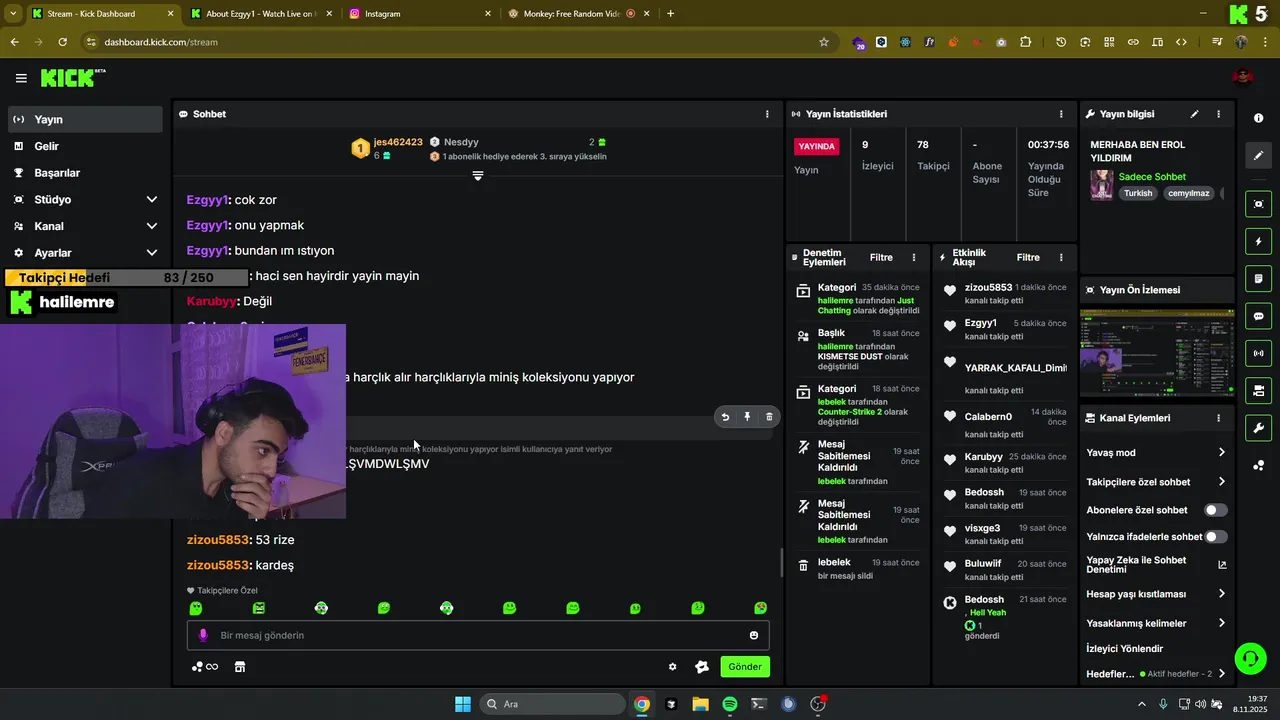
Task: Click the cemyılmaz tag chip
Action: [x=1189, y=193]
